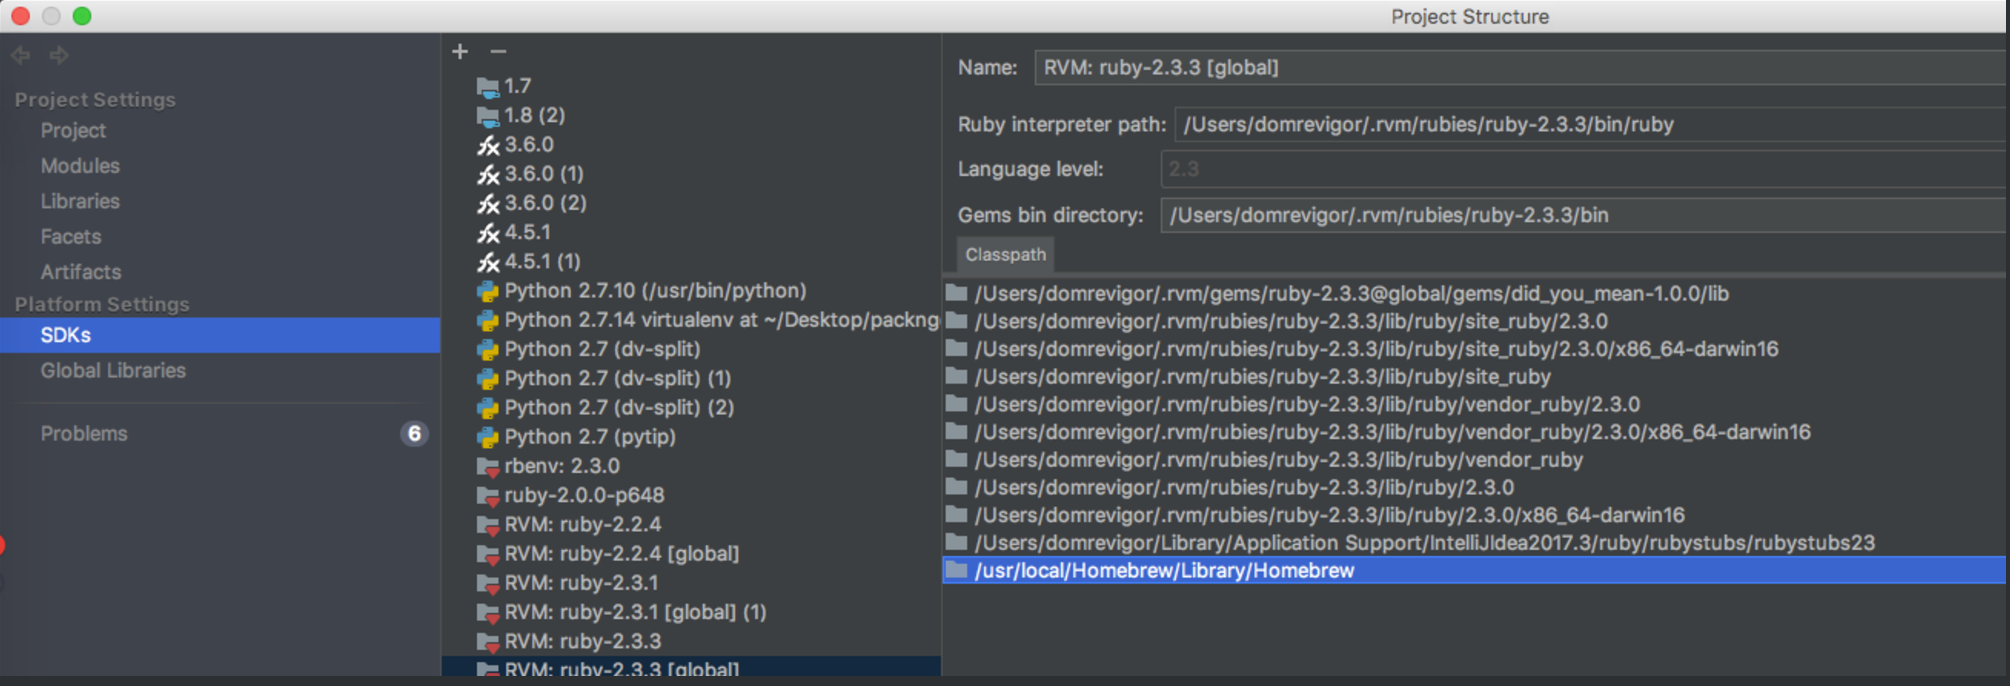This screenshot has height=686, width=2010.
Task: Select RVM: ruby-2.3.3 [global] SDK entry
Action: coord(691,667)
